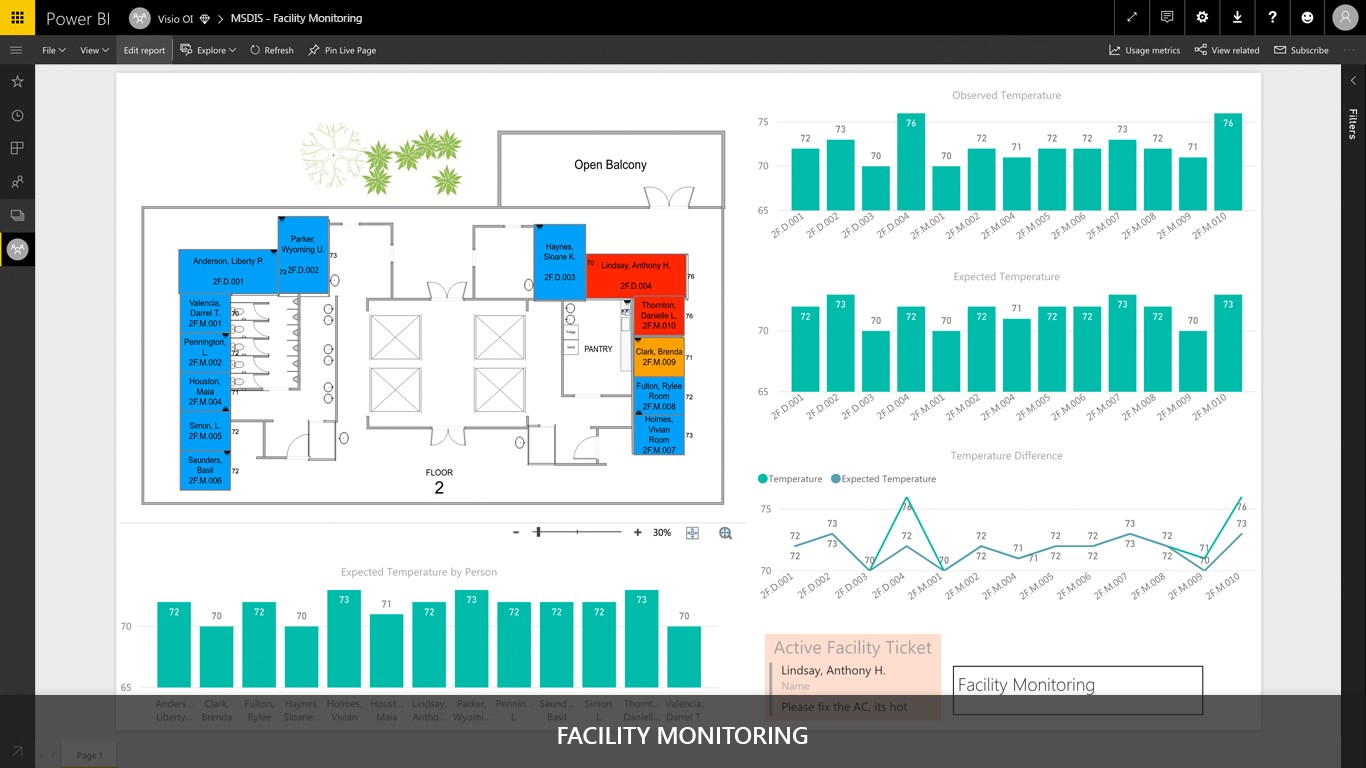Open Favorites star in sidebar
This screenshot has height=768, width=1366.
17,82
